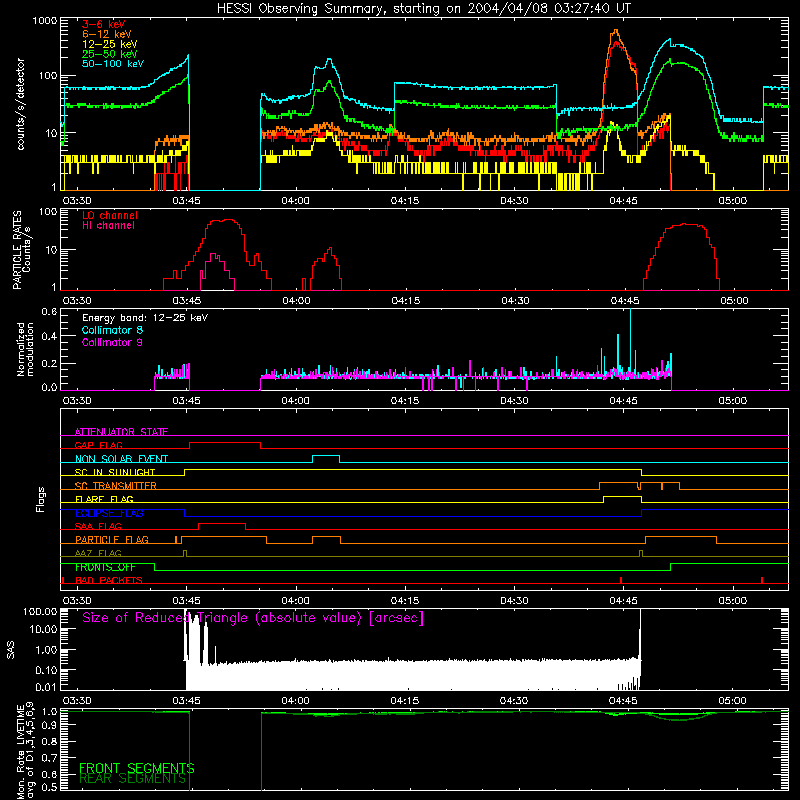Viewport: 800px width, 800px height.
Task: Click the FRONT SEGMENTS legend entry
Action: pos(137,768)
